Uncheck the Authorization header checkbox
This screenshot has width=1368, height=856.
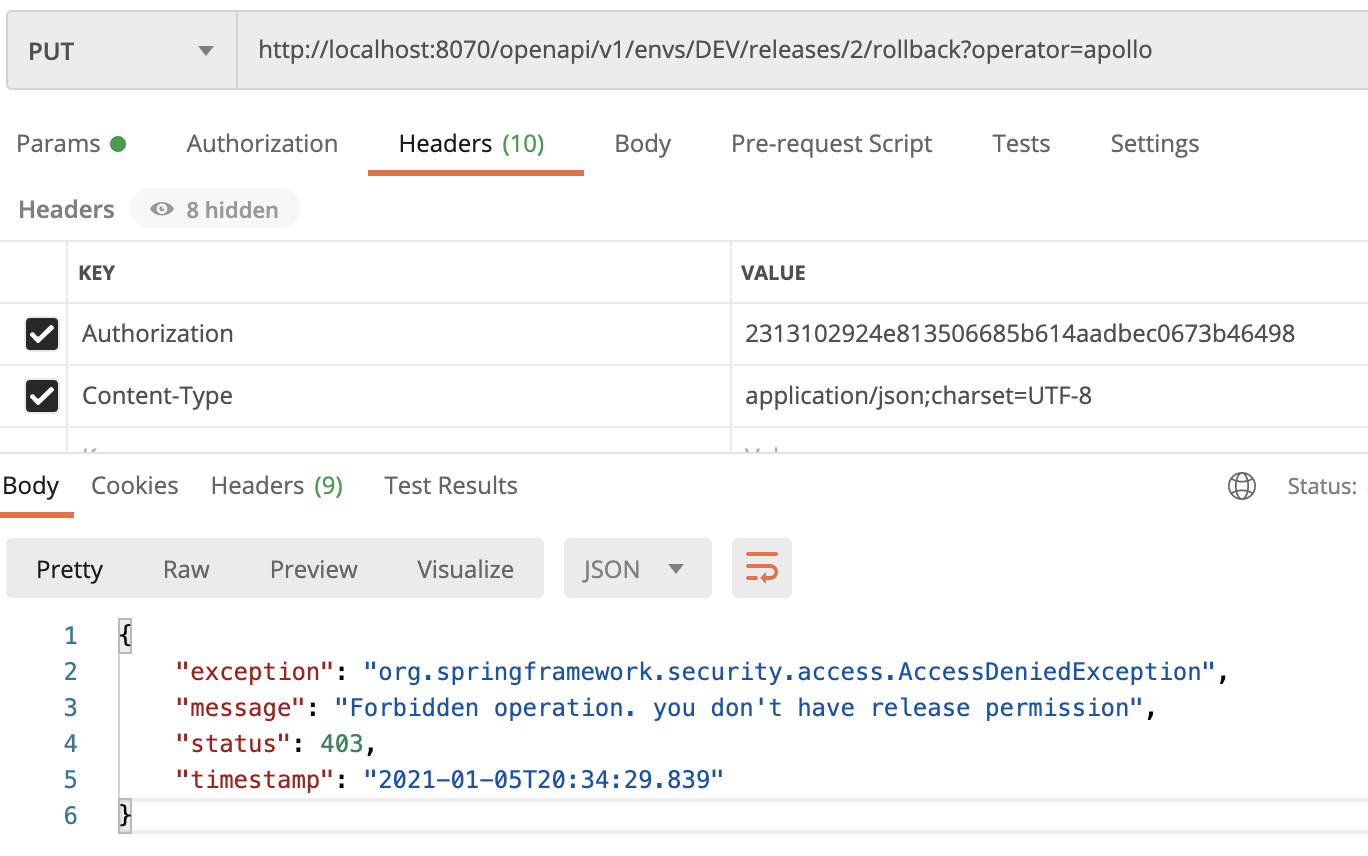pos(41,334)
